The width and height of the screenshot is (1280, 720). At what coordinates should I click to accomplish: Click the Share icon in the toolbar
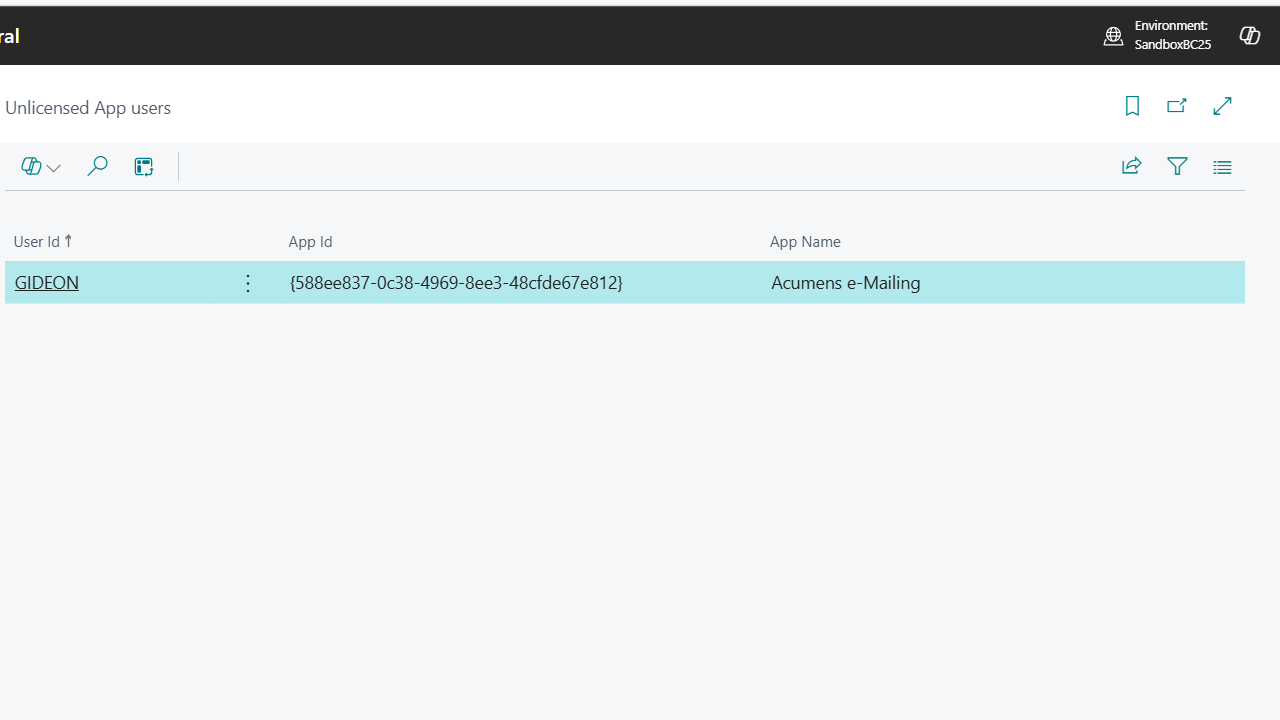[x=1131, y=166]
